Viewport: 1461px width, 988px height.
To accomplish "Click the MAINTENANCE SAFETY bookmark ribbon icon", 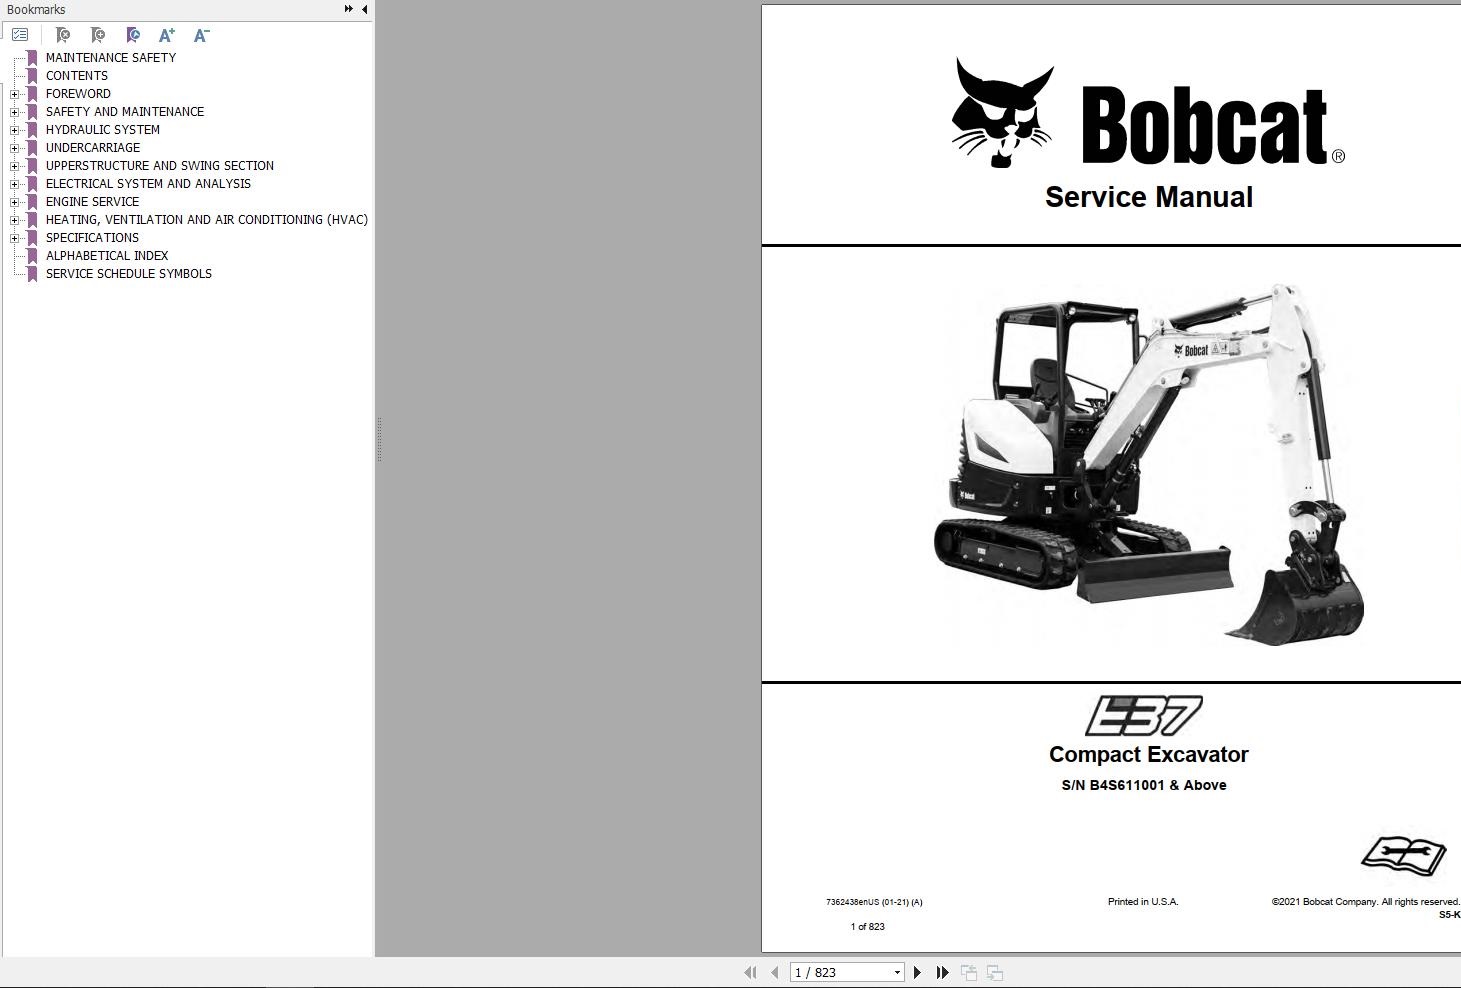I will pyautogui.click(x=32, y=58).
